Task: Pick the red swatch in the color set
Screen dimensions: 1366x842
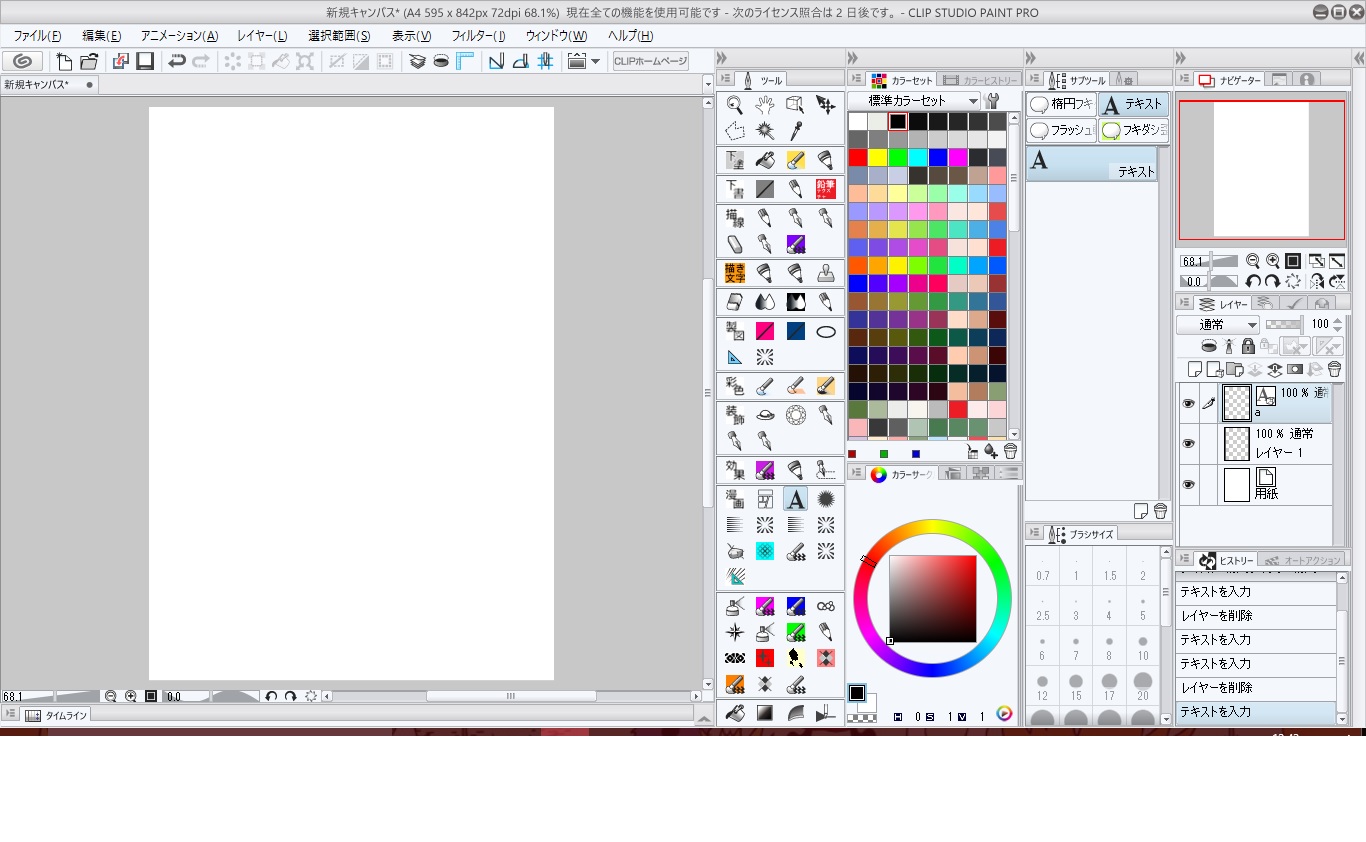Action: [857, 157]
